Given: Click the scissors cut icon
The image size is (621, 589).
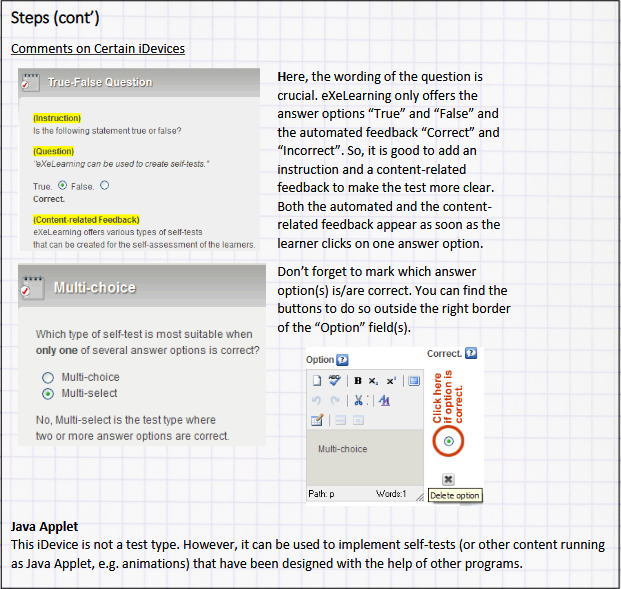Looking at the screenshot, I should tap(358, 400).
